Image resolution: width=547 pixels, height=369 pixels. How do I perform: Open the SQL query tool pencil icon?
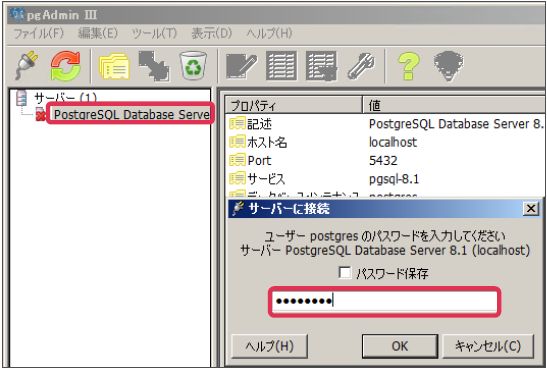(241, 66)
